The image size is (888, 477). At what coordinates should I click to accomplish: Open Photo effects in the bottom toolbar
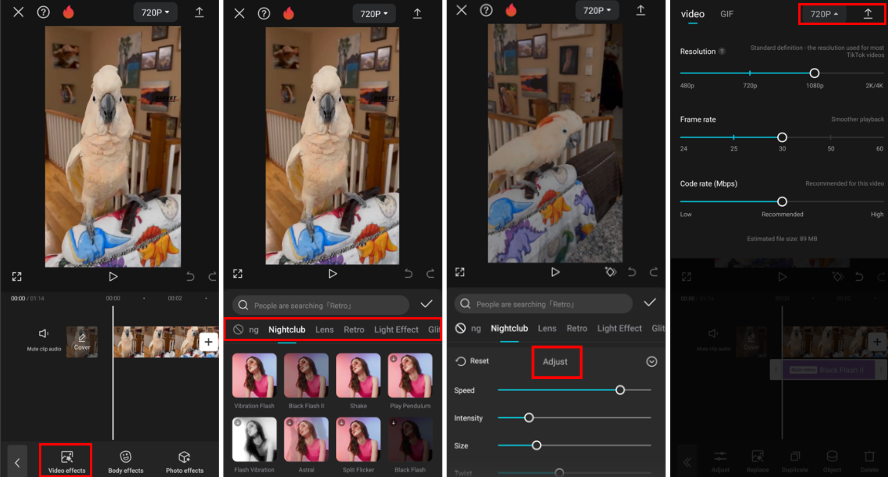point(185,461)
